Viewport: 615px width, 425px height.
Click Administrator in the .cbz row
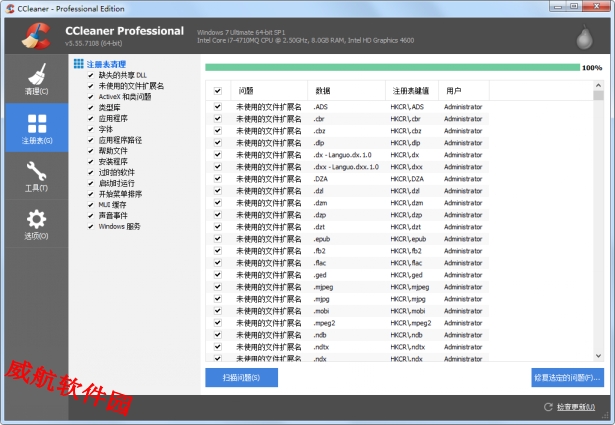coord(463,131)
